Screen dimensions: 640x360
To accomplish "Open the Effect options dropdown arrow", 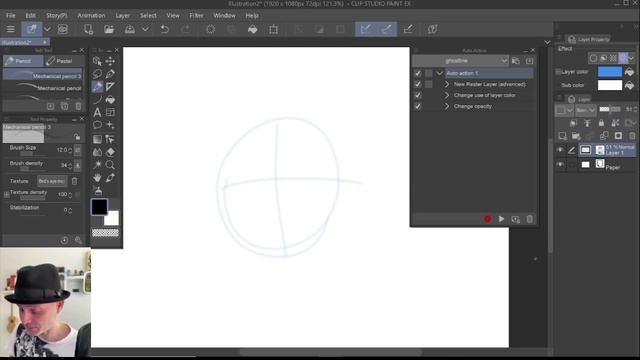I will (632, 58).
